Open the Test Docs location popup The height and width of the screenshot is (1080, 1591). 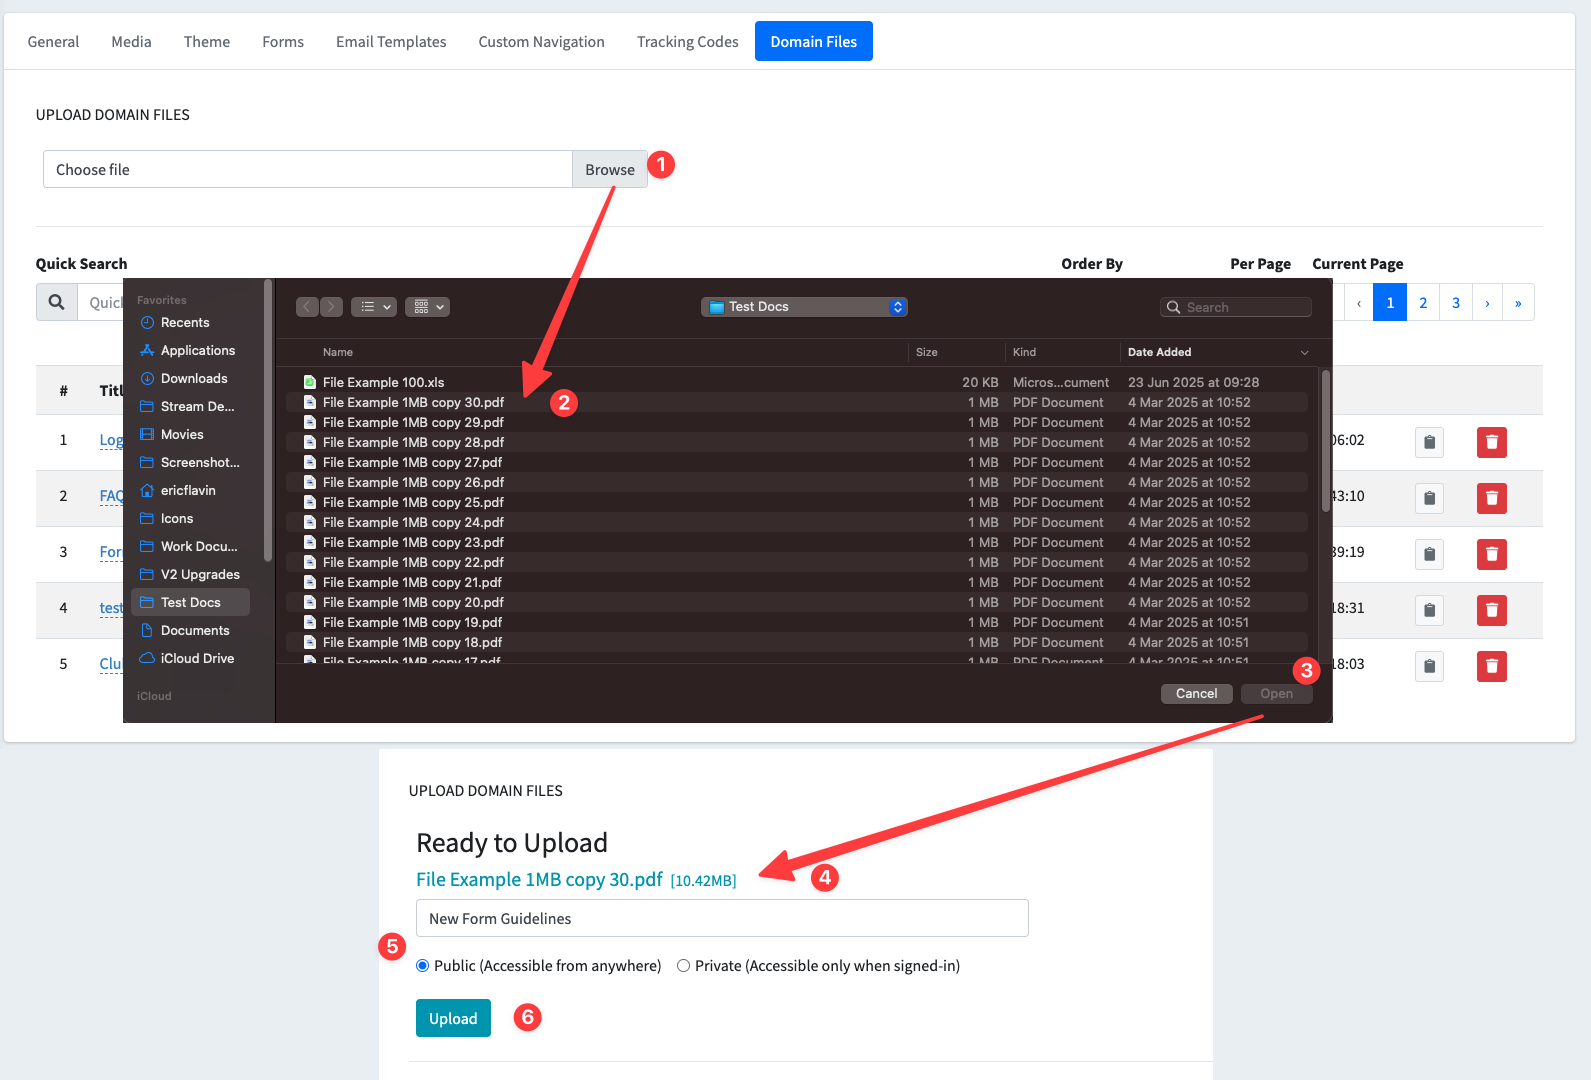[x=804, y=307]
